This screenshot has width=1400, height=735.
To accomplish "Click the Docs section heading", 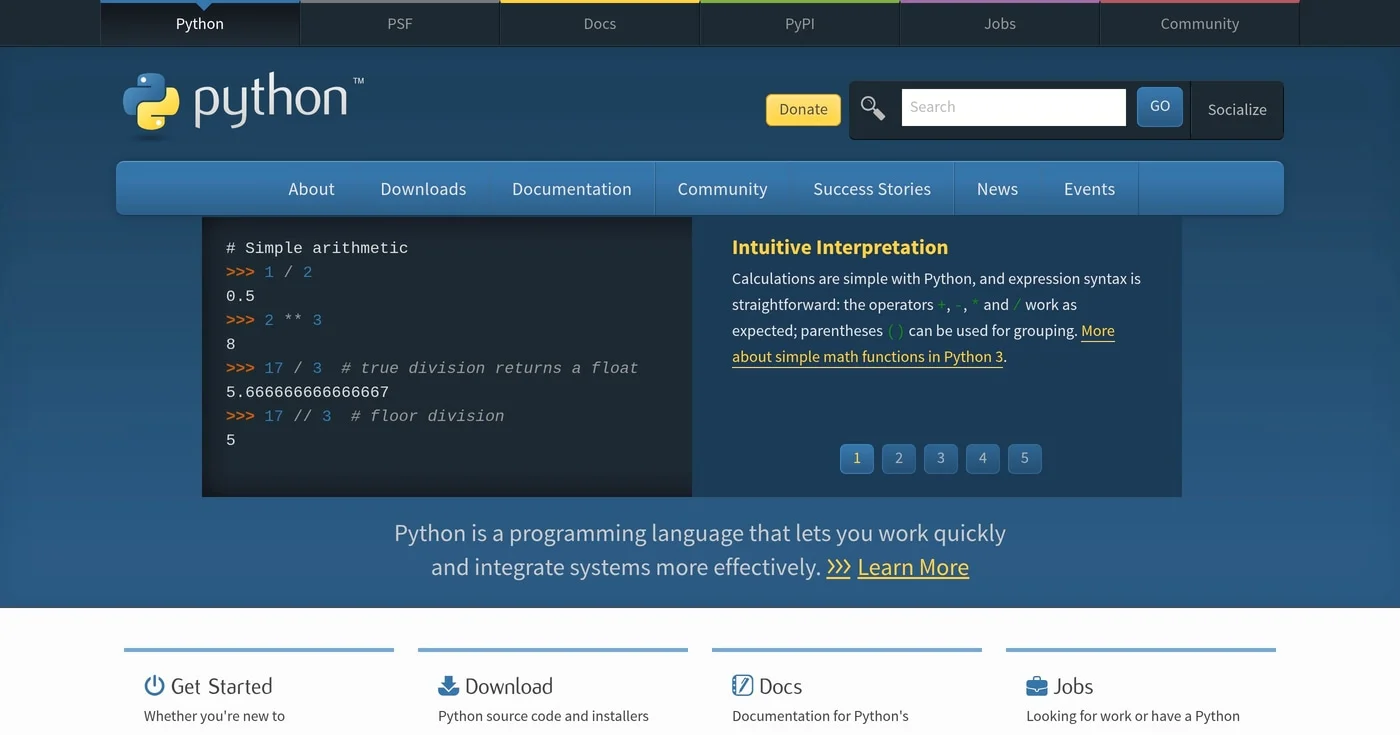I will coord(780,686).
